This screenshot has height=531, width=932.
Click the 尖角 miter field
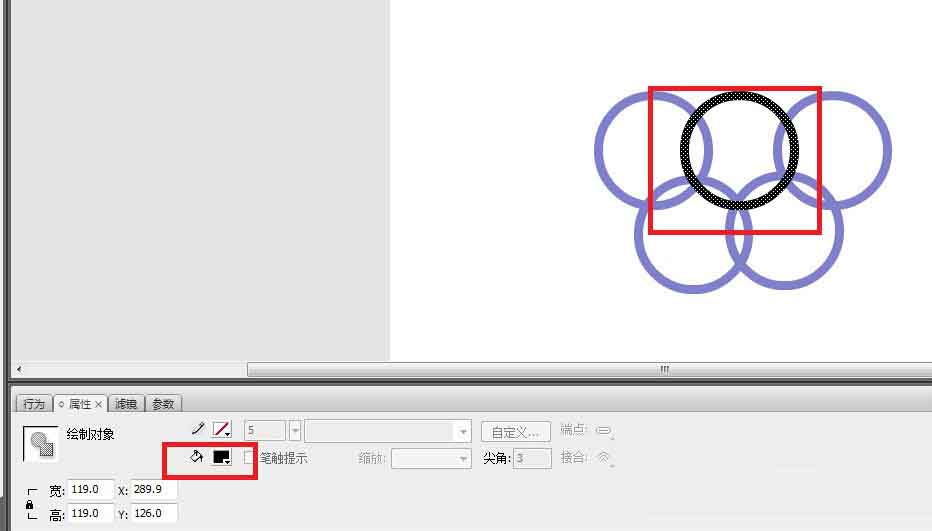pyautogui.click(x=532, y=458)
